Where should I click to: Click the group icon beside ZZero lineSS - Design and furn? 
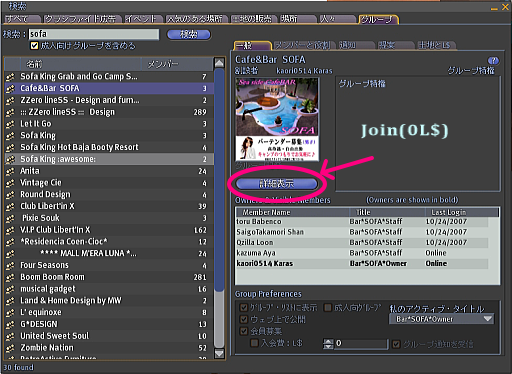pos(10,100)
